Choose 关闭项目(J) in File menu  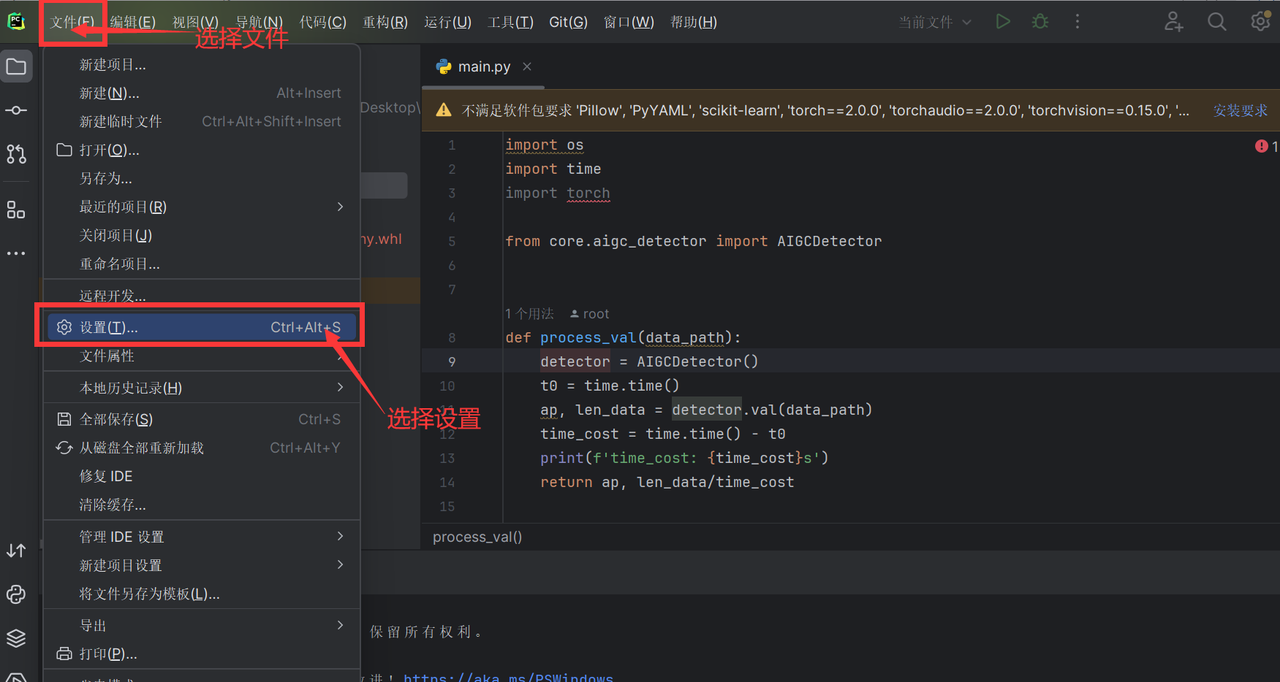pyautogui.click(x=202, y=235)
